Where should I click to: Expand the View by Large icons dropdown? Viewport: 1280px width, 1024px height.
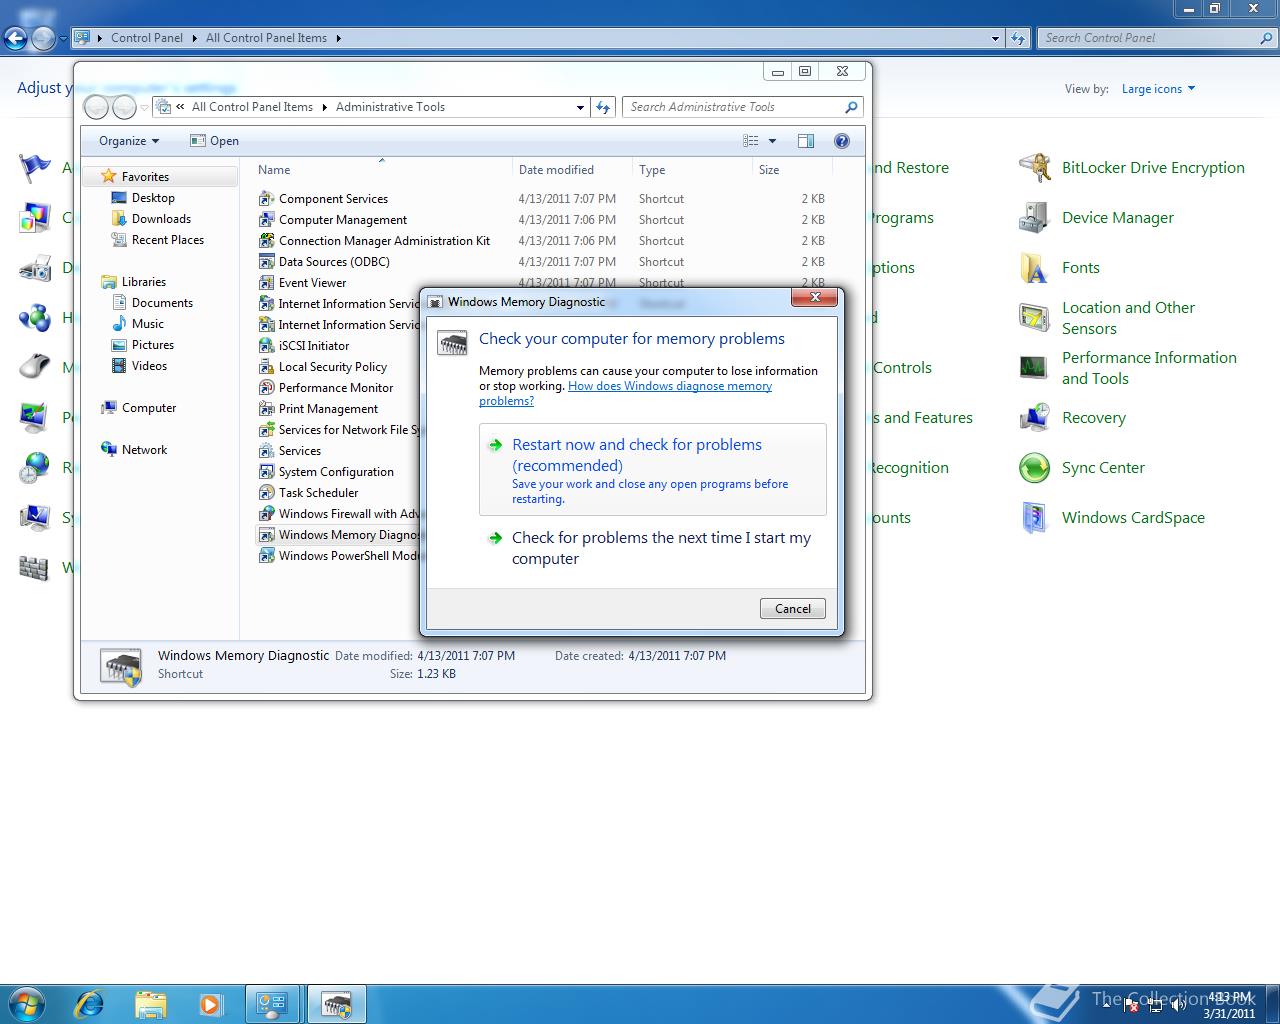(1158, 89)
